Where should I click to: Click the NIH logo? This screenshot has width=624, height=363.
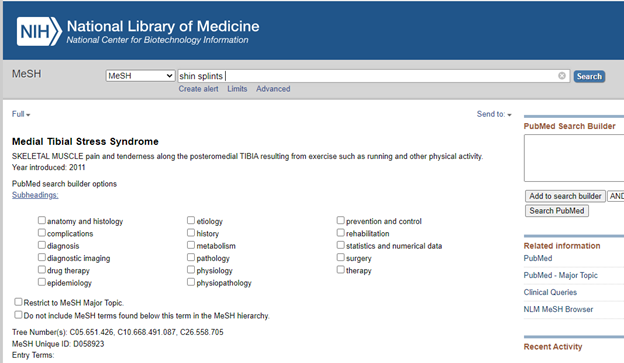pyautogui.click(x=39, y=31)
